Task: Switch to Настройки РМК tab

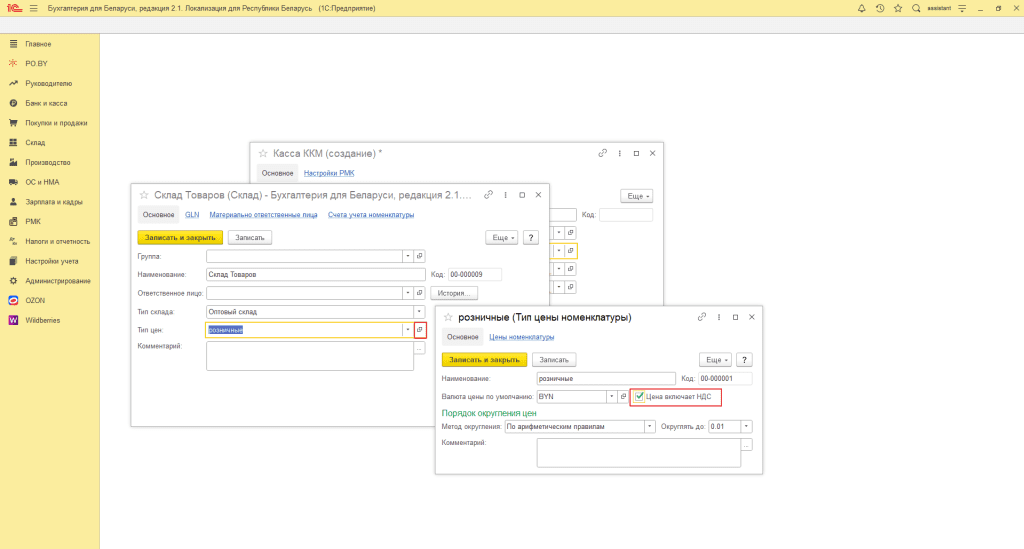Action: [329, 173]
